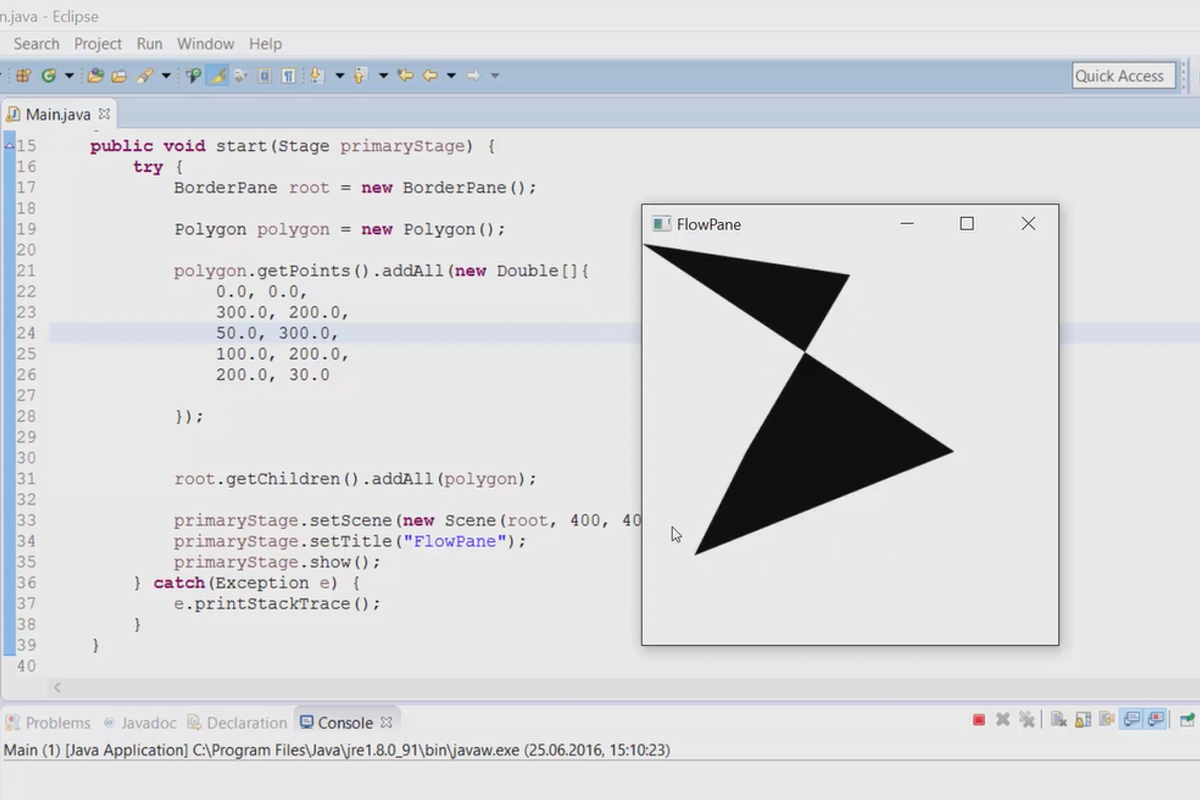Open the Help menu
The image size is (1200, 800).
[265, 44]
